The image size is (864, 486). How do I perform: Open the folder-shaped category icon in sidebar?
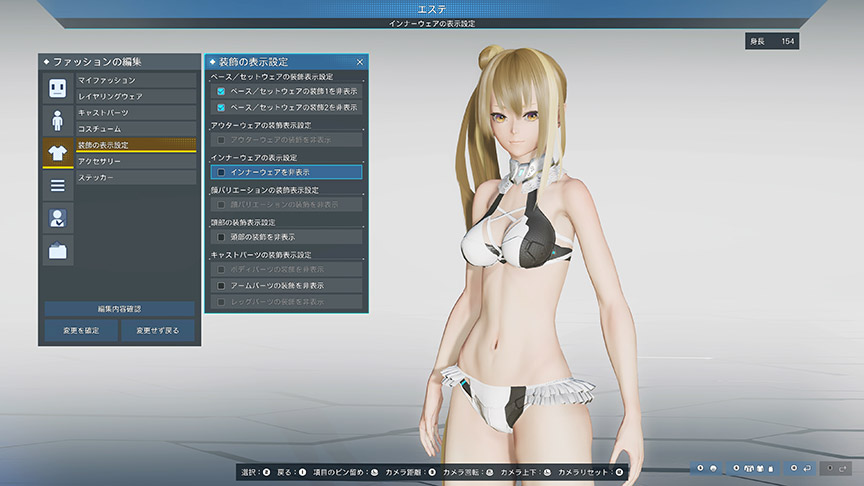tap(57, 251)
